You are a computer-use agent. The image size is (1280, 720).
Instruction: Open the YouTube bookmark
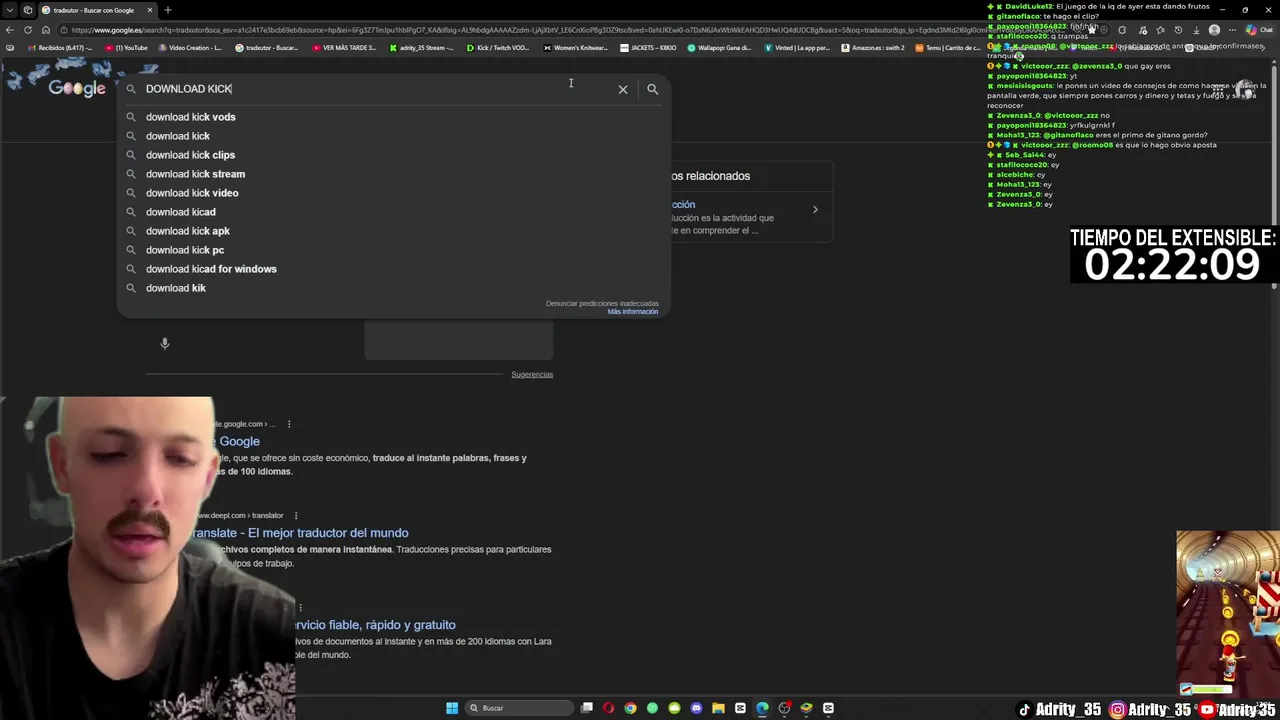pyautogui.click(x=126, y=47)
